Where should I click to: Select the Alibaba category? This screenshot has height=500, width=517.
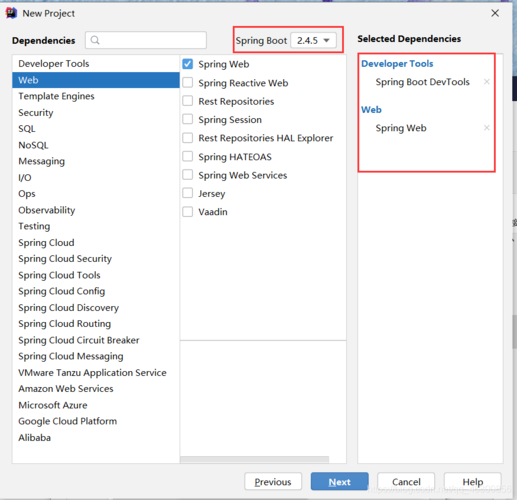(x=96, y=437)
